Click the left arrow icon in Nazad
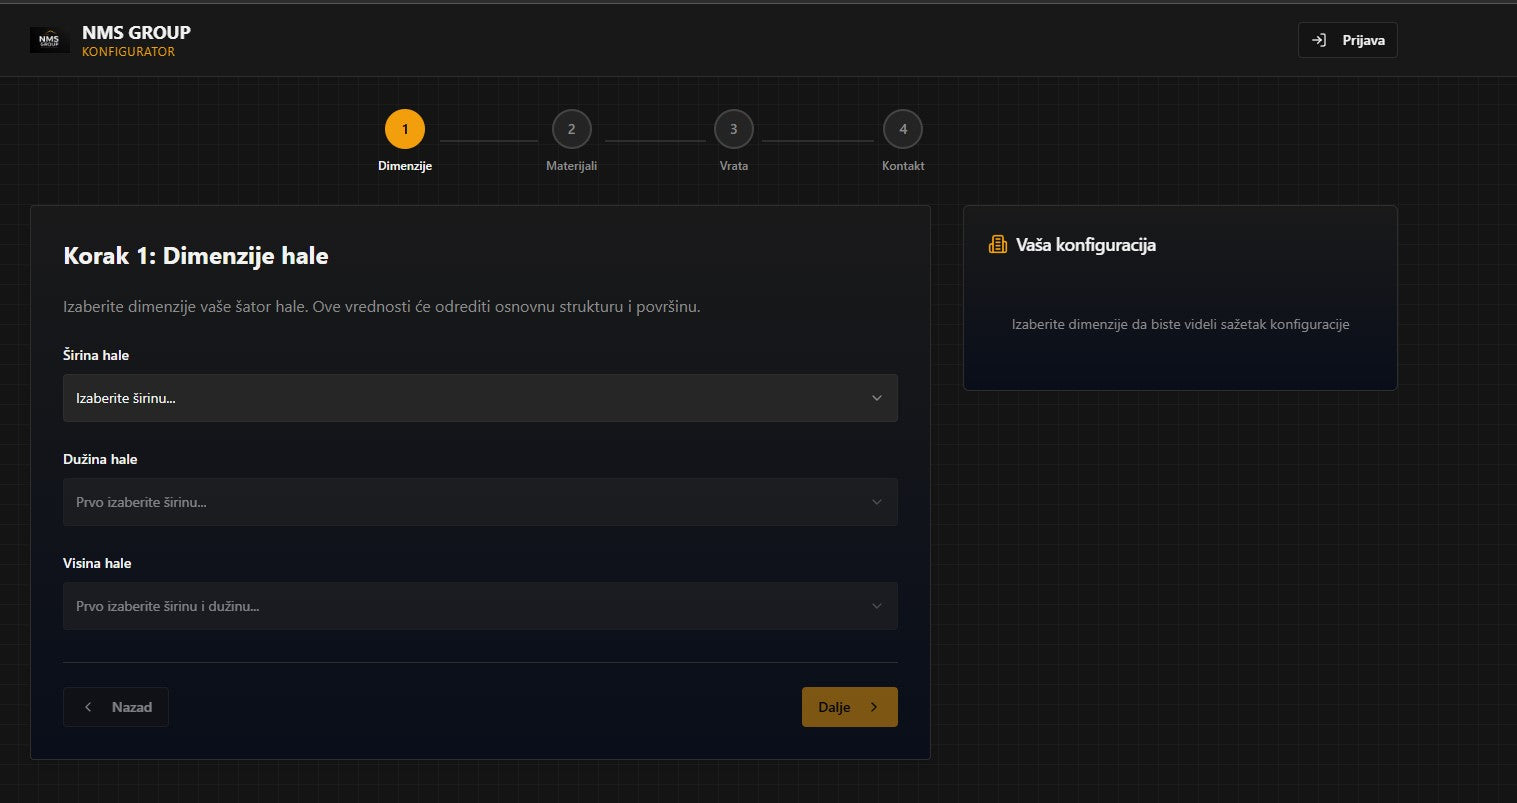The image size is (1517, 803). click(88, 707)
